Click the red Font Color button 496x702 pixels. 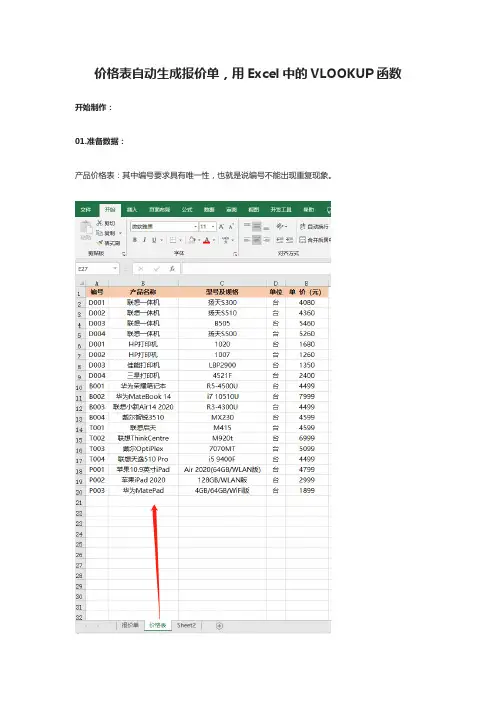point(206,240)
